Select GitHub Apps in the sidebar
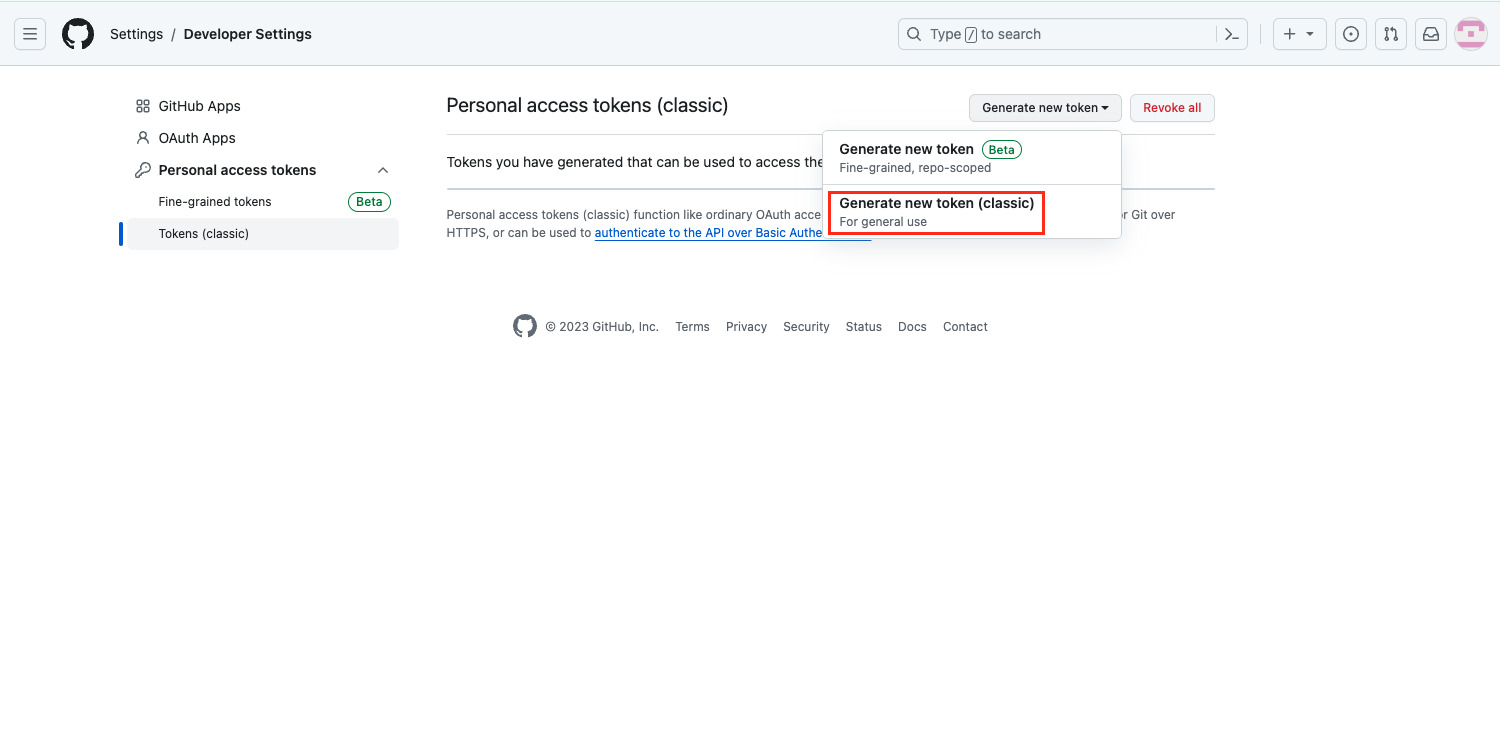 tap(199, 105)
